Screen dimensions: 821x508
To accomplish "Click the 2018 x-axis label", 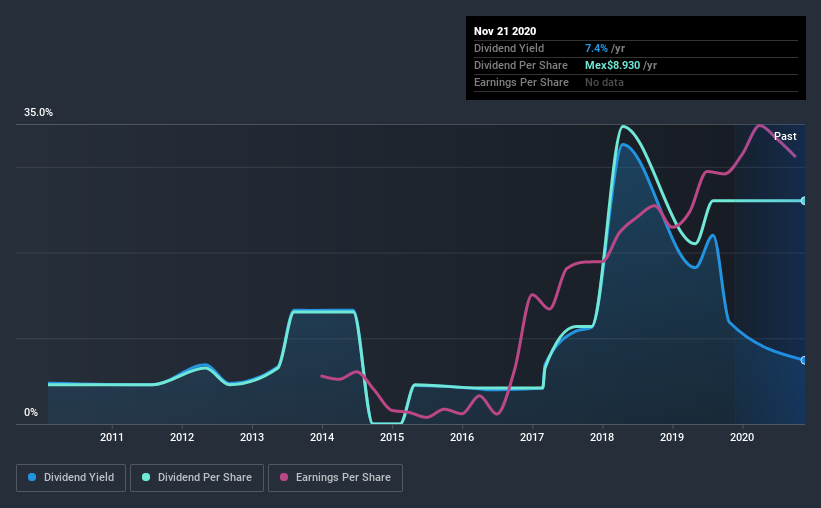I will 602,437.
